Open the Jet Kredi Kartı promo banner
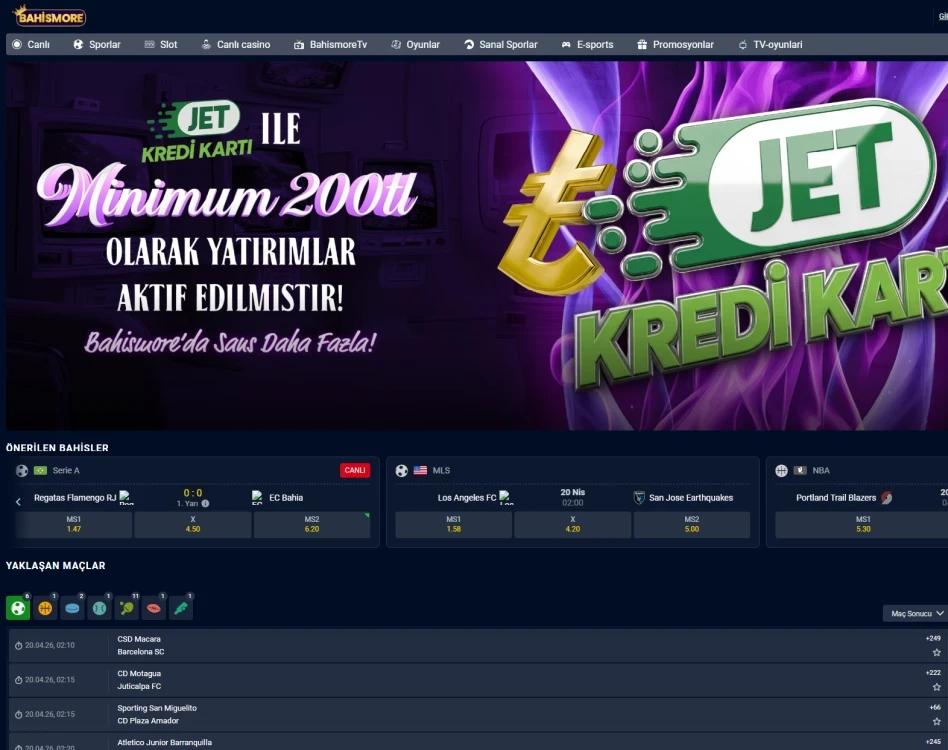The image size is (948, 750). tap(477, 245)
